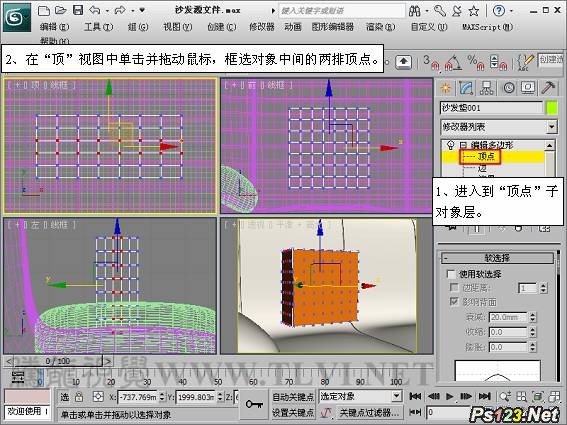The image size is (567, 425).
Task: Enable the 使用软选择 checkbox
Action: pos(451,274)
